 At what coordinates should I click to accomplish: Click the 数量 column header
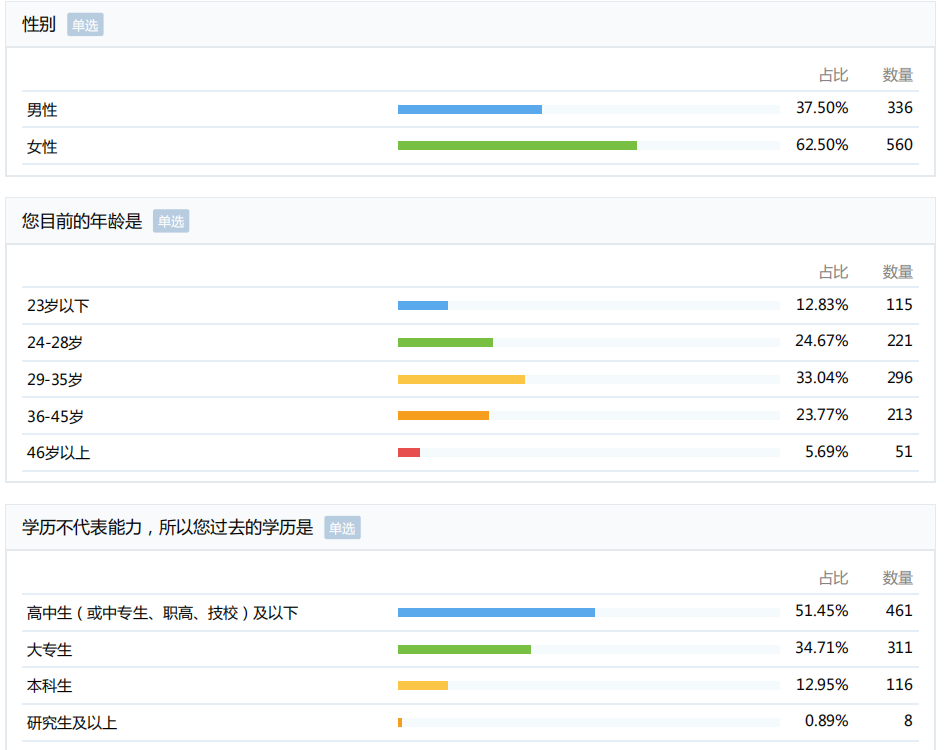(x=897, y=74)
